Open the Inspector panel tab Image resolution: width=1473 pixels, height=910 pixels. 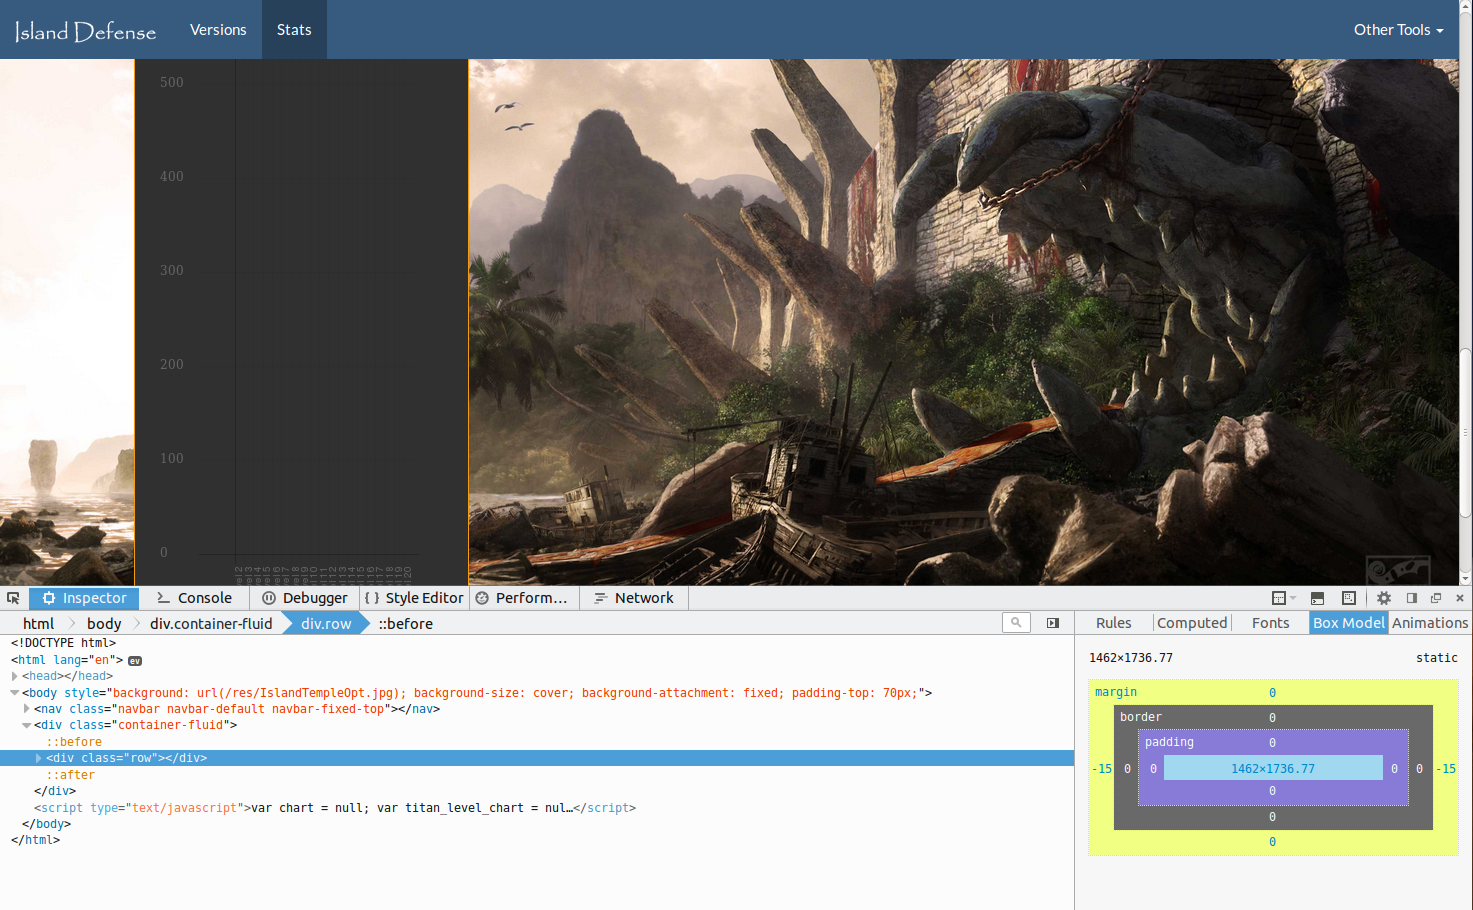pos(84,598)
